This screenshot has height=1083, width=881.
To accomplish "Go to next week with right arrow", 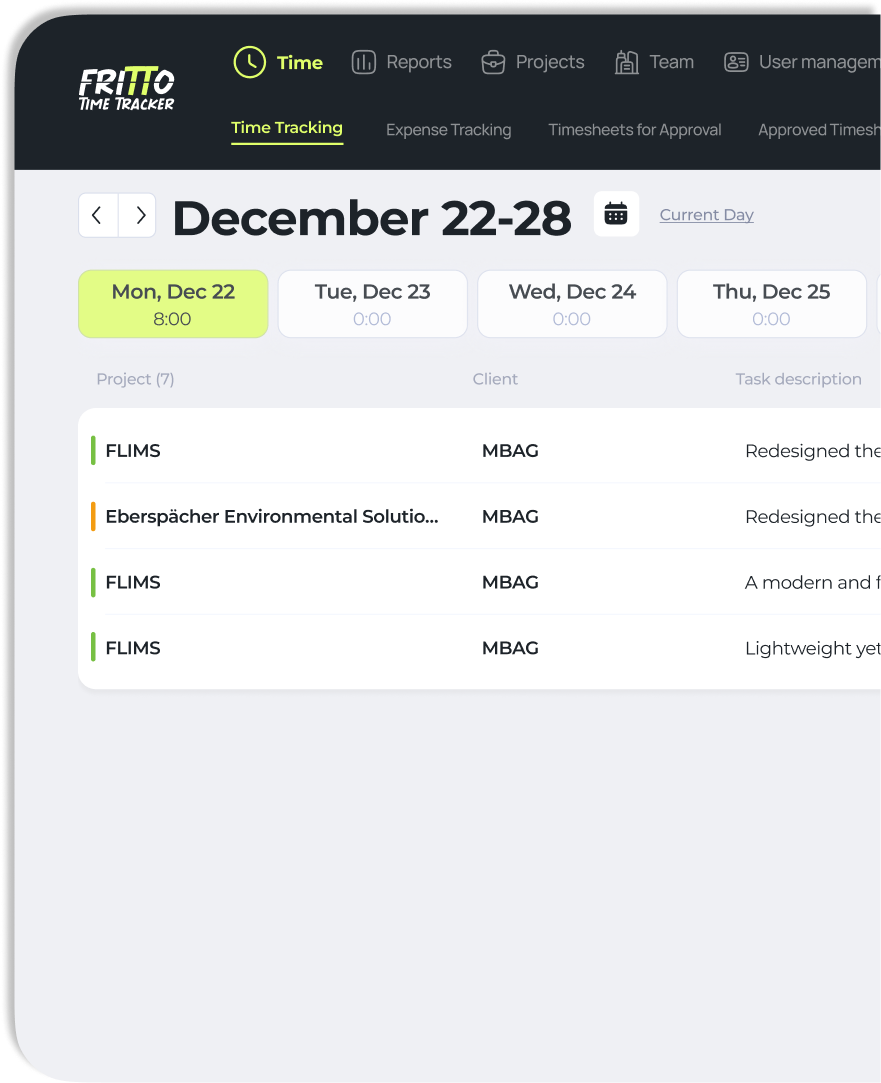I will [x=138, y=215].
